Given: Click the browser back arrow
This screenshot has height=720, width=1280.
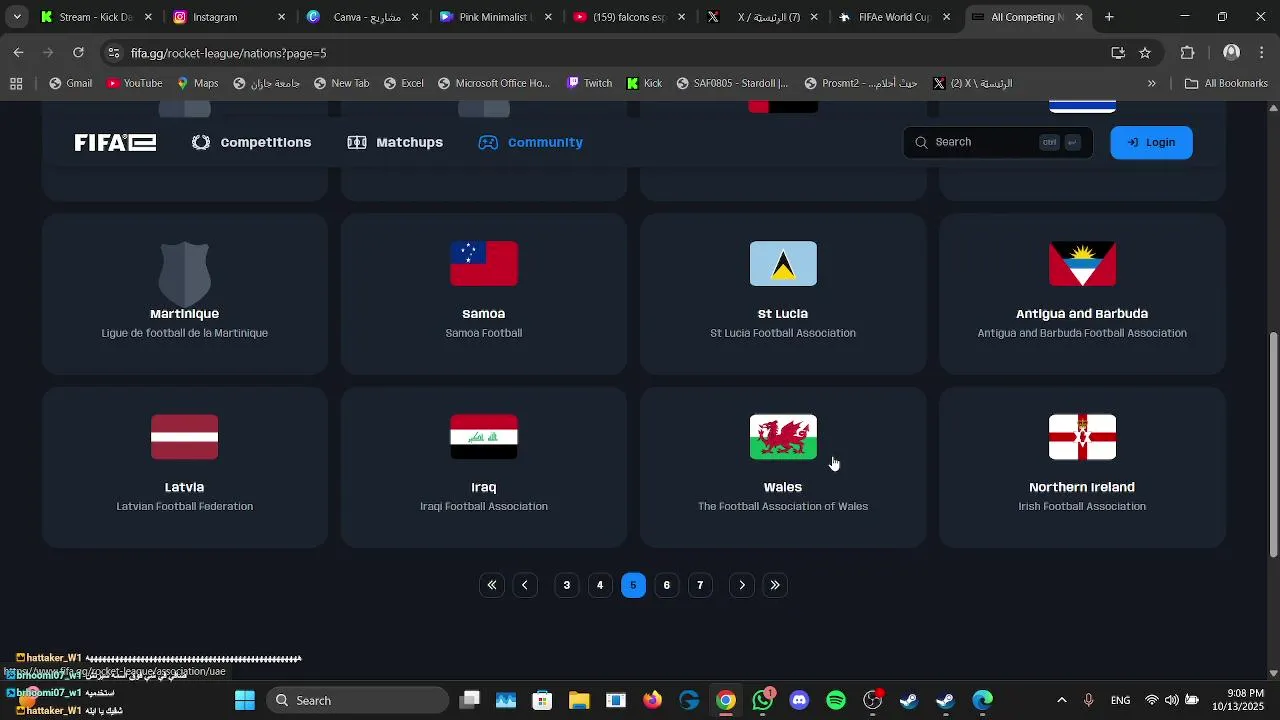Looking at the screenshot, I should pos(19,53).
